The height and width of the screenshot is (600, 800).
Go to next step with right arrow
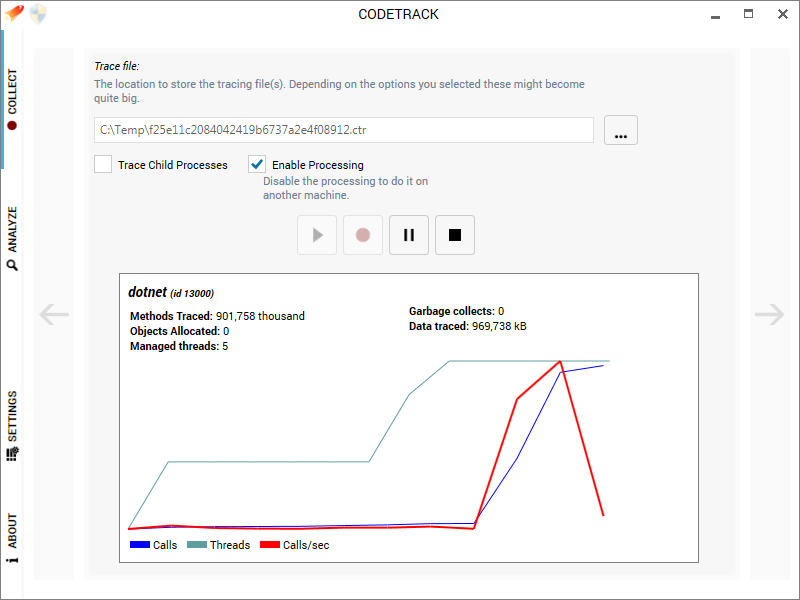pos(769,314)
